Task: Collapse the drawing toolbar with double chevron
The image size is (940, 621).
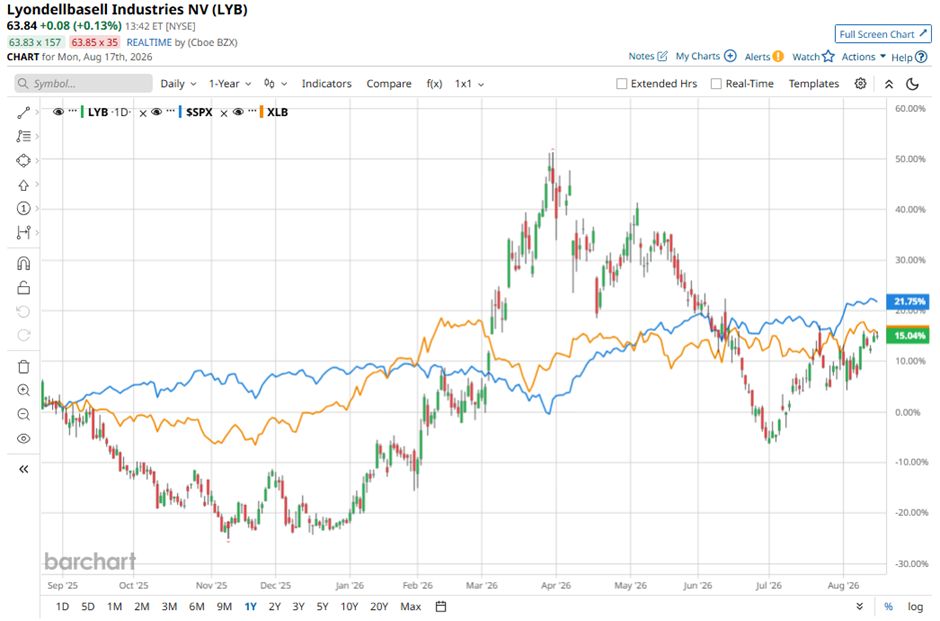Action: click(x=23, y=469)
